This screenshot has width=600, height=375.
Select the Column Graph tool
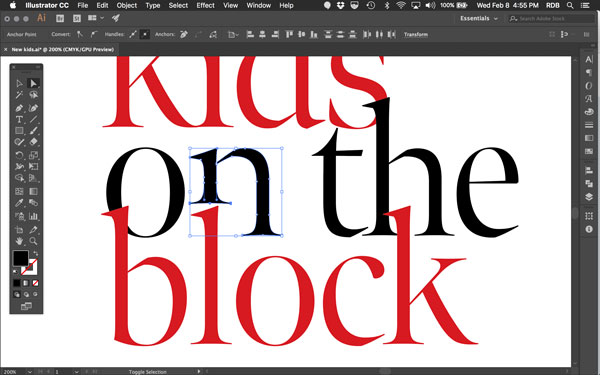33,216
